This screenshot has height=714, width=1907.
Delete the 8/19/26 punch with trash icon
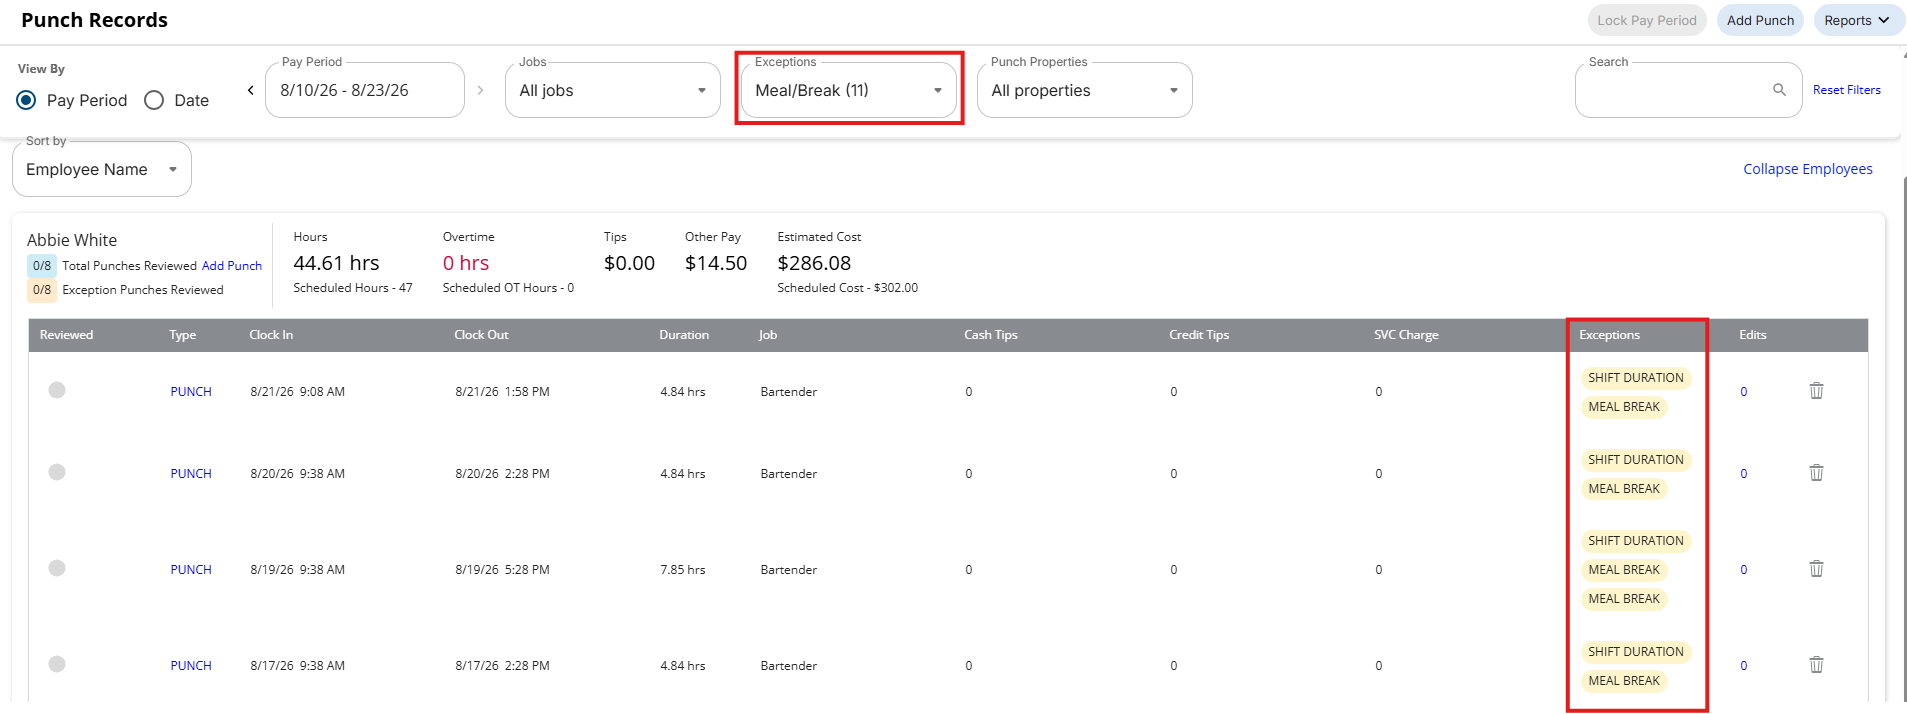1816,569
